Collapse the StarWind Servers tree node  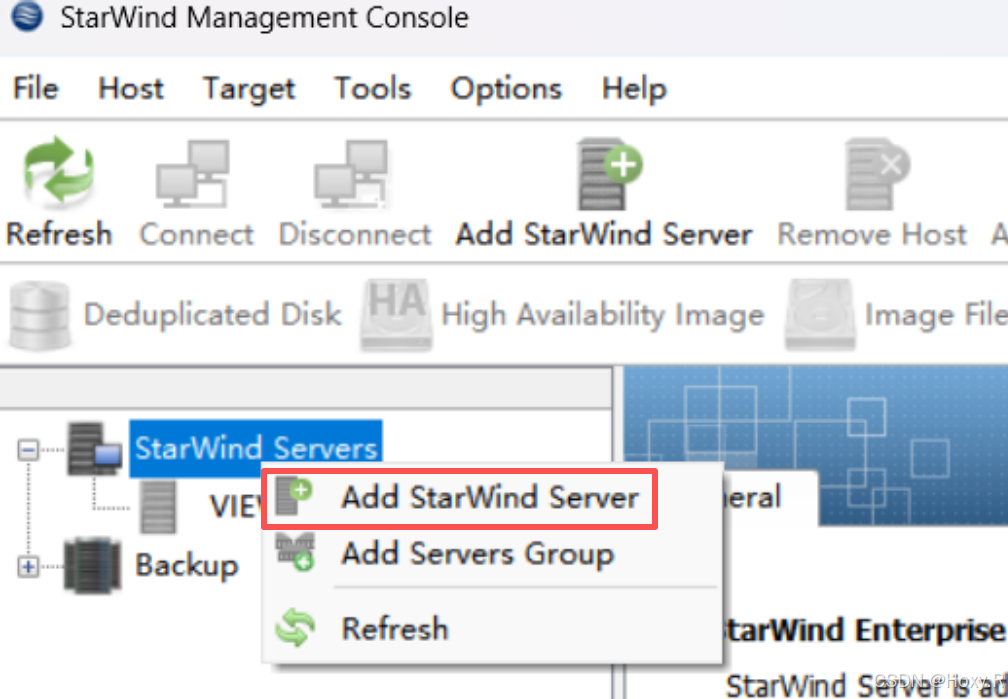(x=28, y=449)
